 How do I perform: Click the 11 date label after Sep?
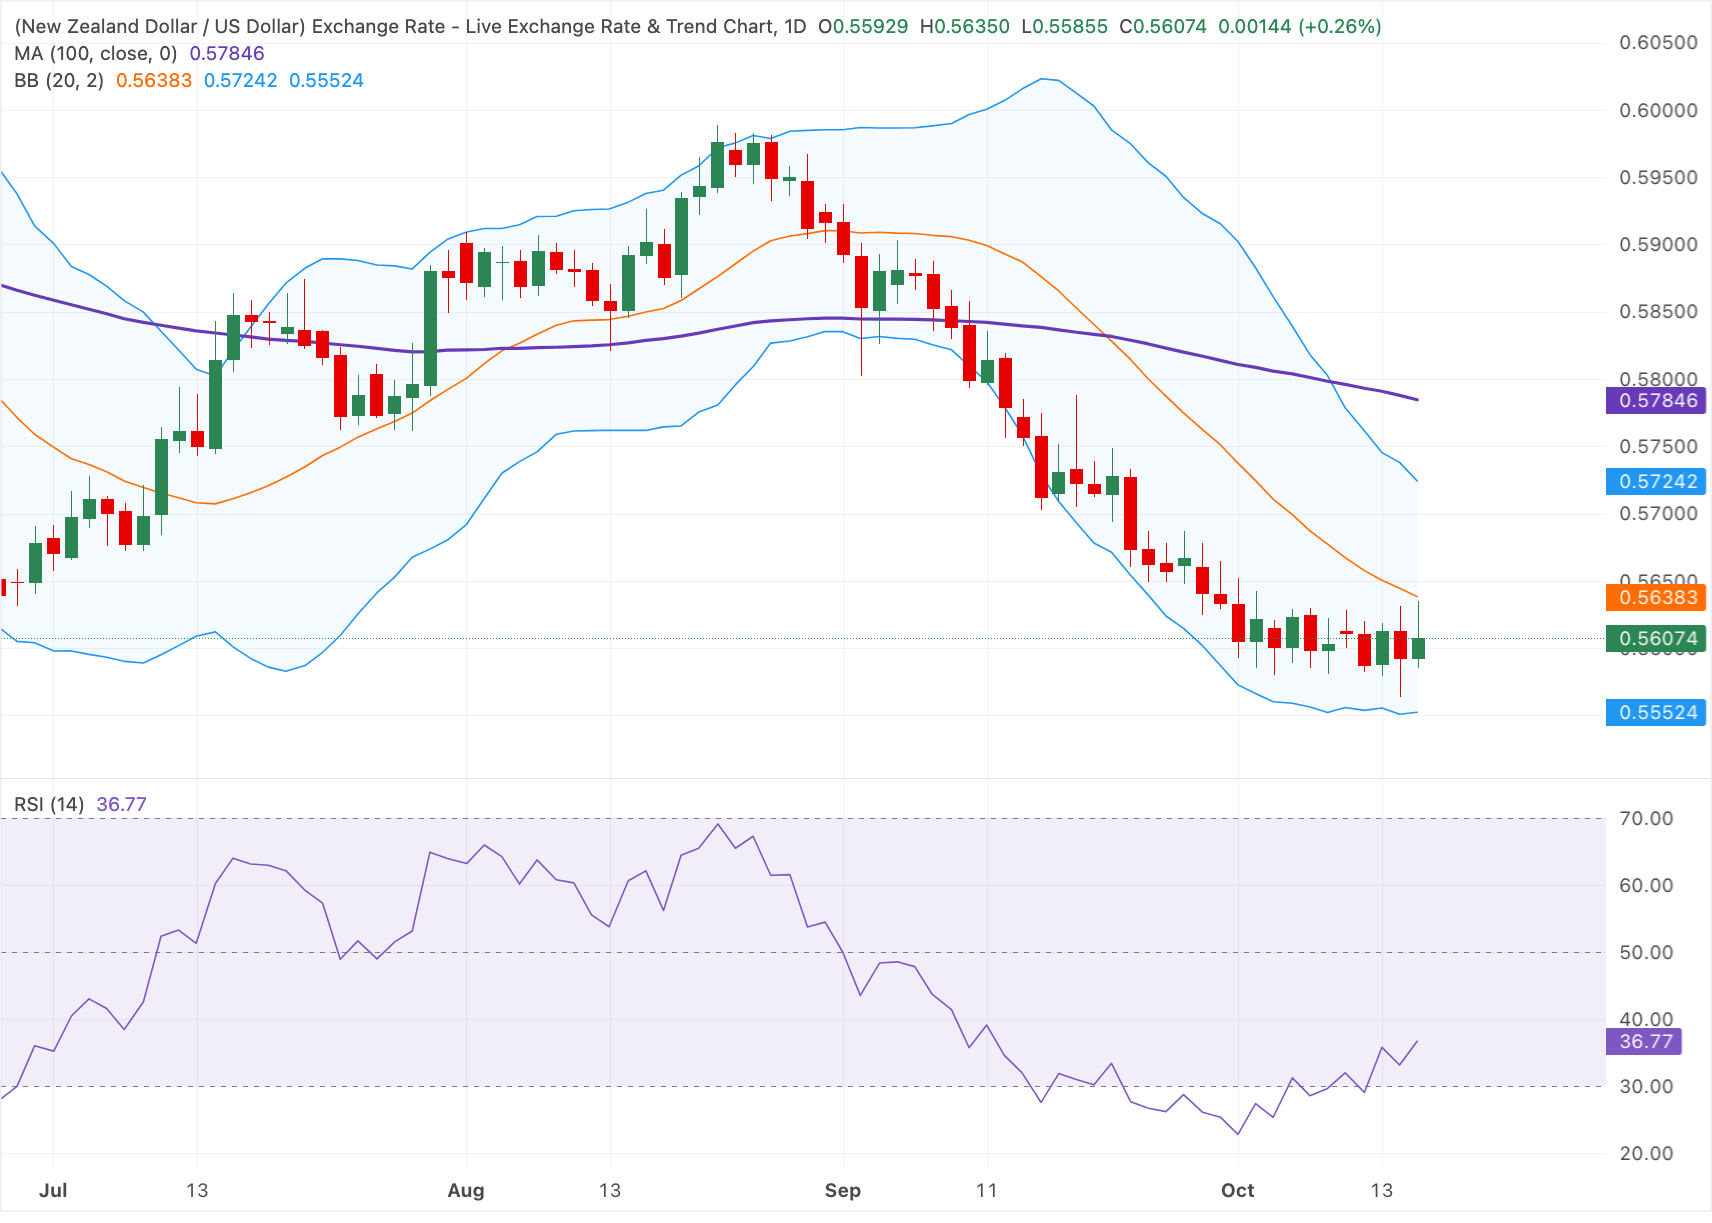point(987,1191)
